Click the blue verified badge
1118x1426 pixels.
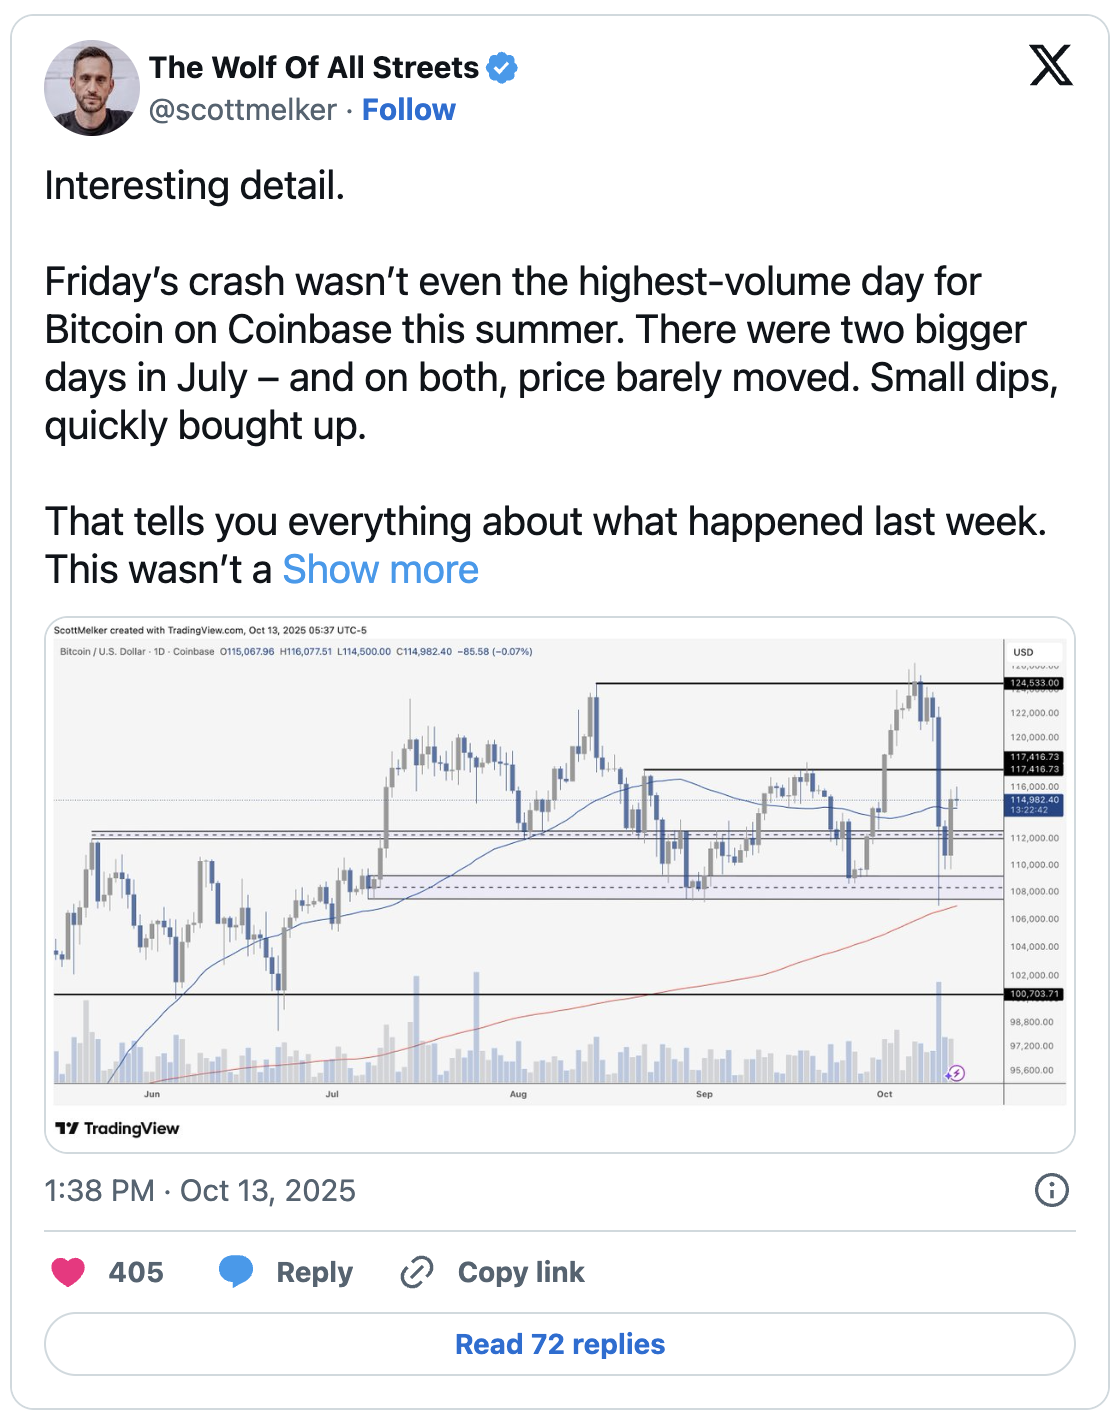[502, 68]
